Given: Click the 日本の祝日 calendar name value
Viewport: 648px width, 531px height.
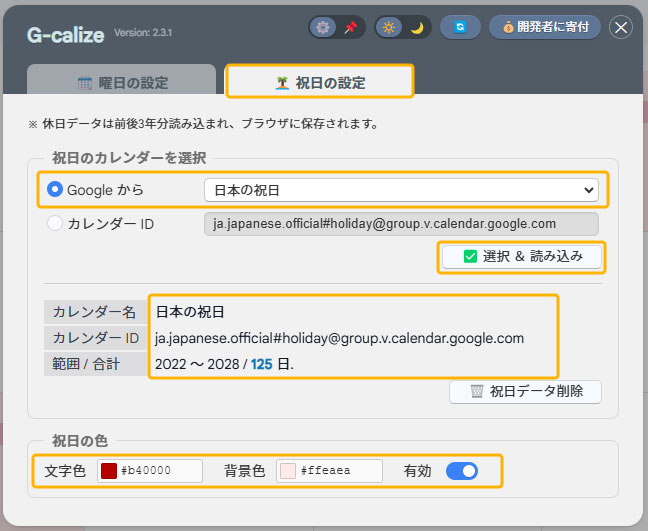Looking at the screenshot, I should pyautogui.click(x=190, y=312).
